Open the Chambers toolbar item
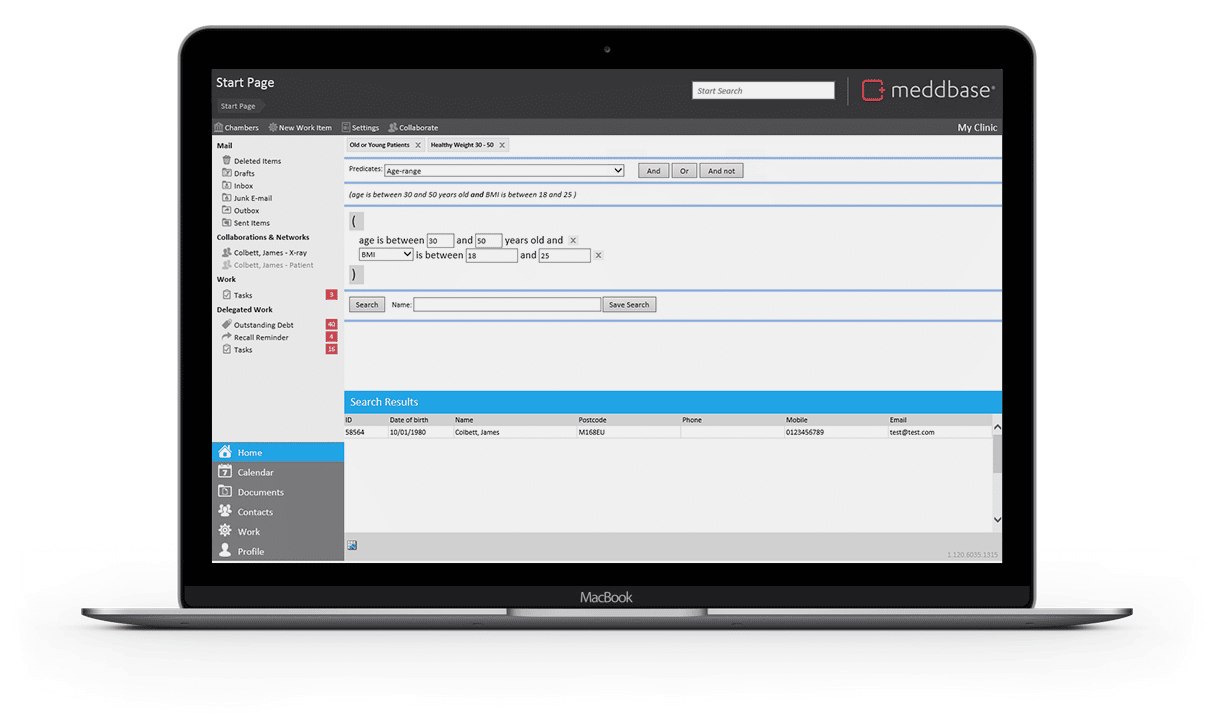 [236, 128]
